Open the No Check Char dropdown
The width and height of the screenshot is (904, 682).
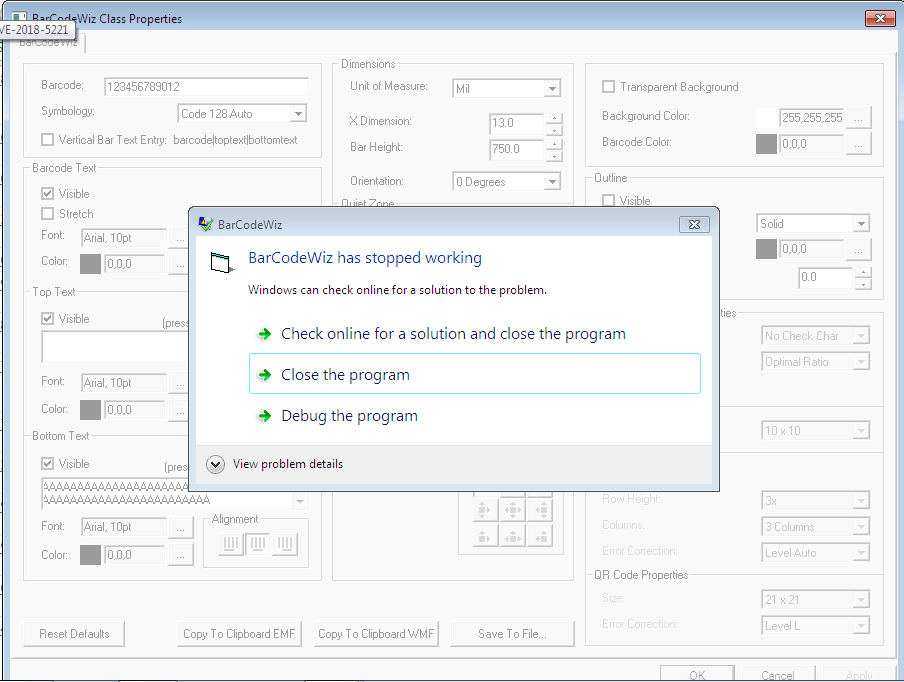[861, 336]
